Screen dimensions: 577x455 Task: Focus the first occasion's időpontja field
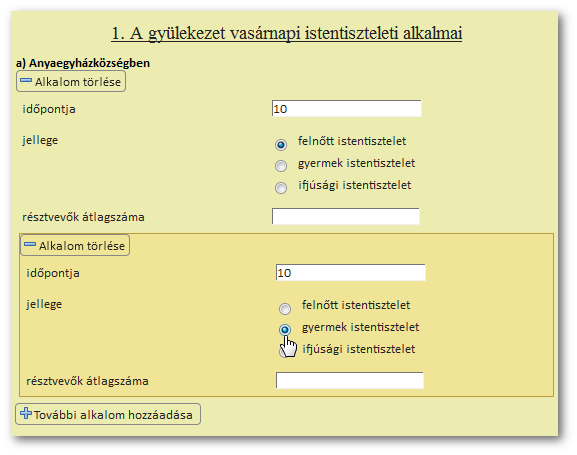347,108
